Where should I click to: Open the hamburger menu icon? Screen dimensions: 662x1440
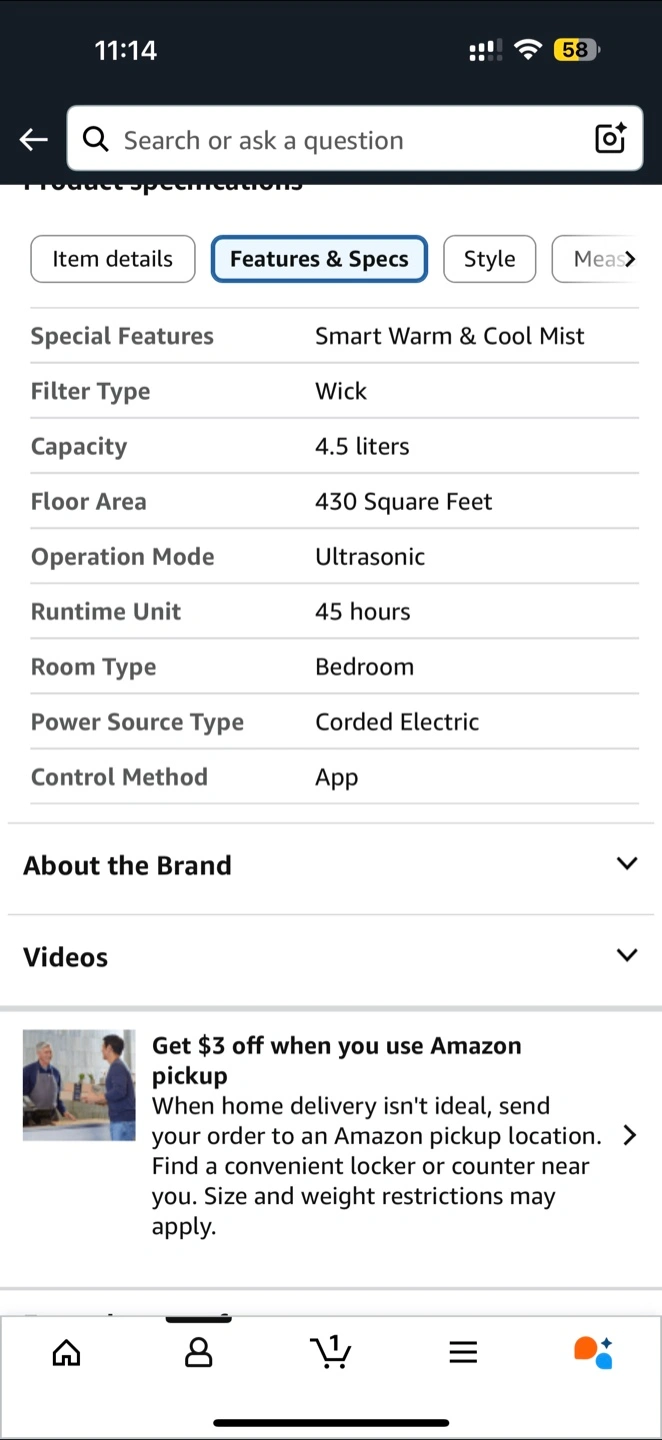(463, 1353)
